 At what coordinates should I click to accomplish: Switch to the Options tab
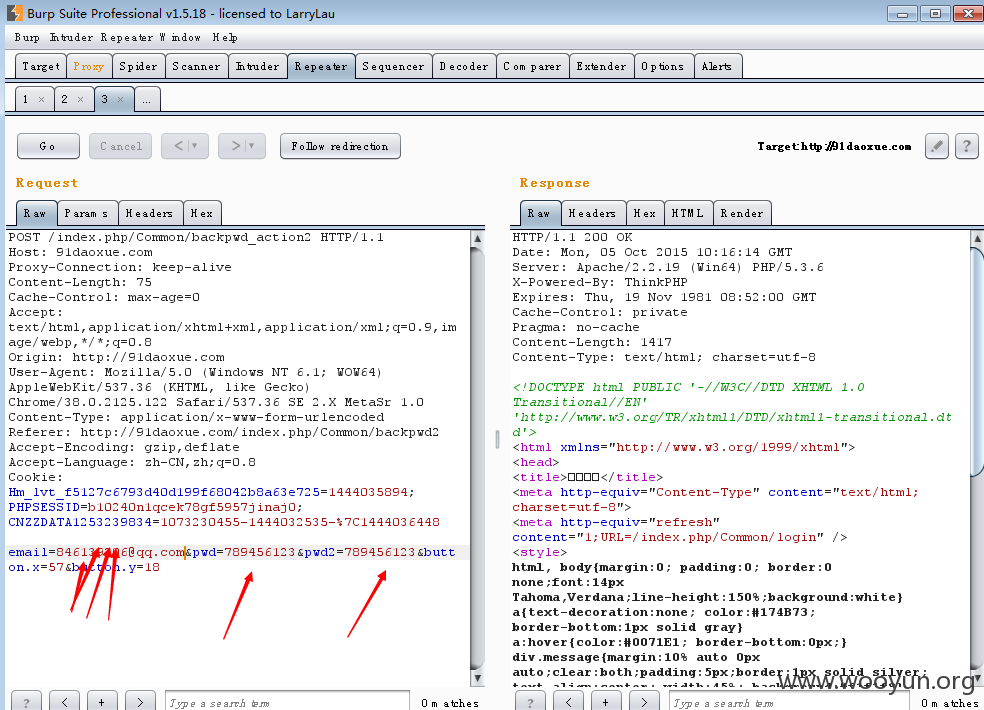[663, 66]
